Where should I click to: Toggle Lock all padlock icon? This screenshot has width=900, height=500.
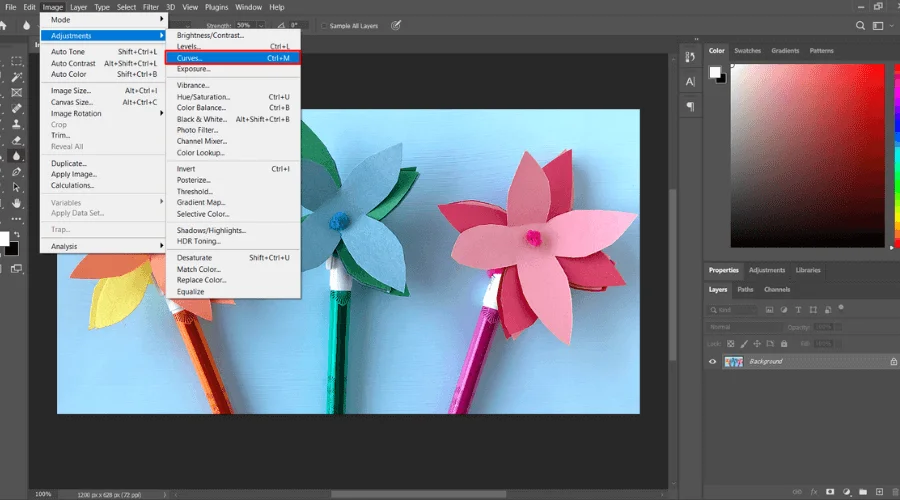784,344
